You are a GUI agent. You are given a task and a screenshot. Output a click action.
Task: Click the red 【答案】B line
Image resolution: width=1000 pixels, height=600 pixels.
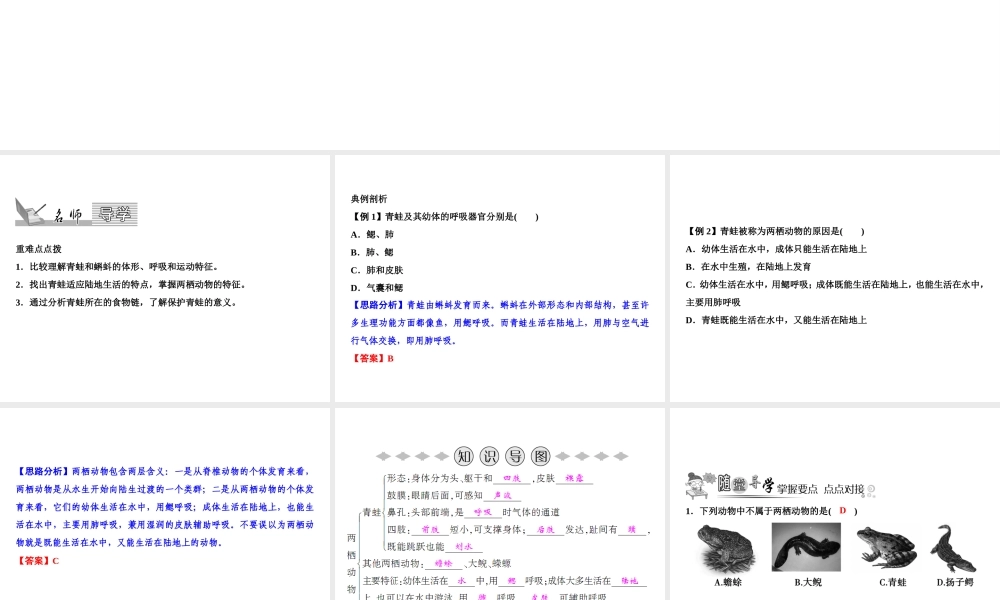point(372,359)
